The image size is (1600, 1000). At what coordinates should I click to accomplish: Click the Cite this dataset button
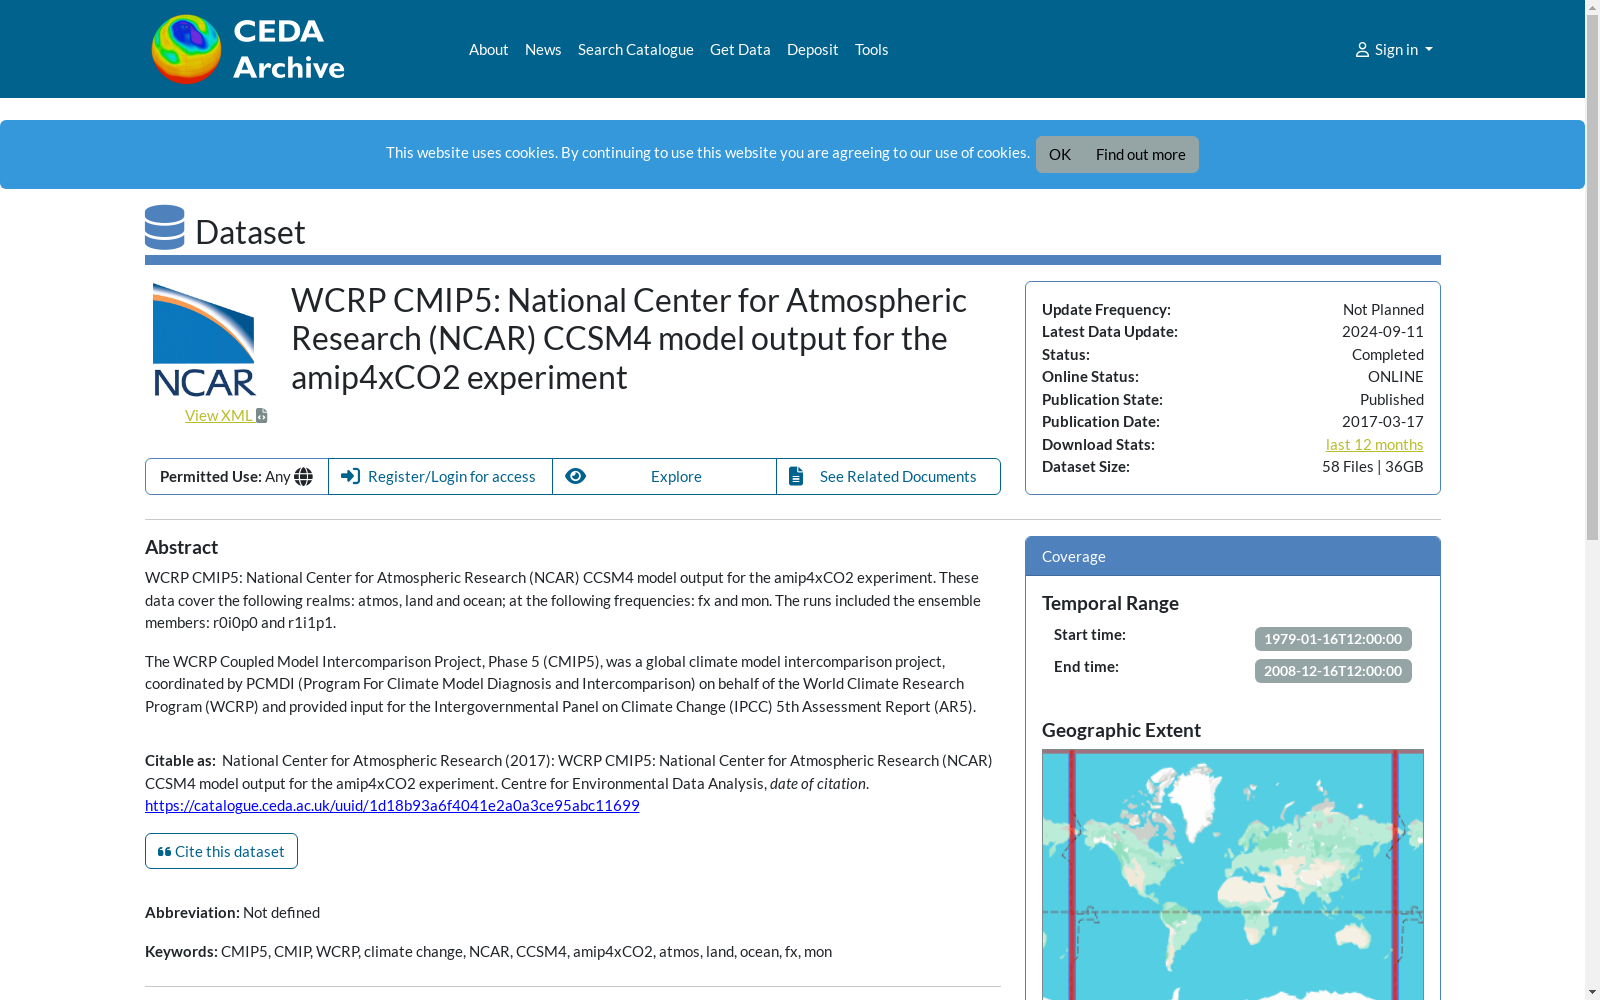[x=221, y=851]
